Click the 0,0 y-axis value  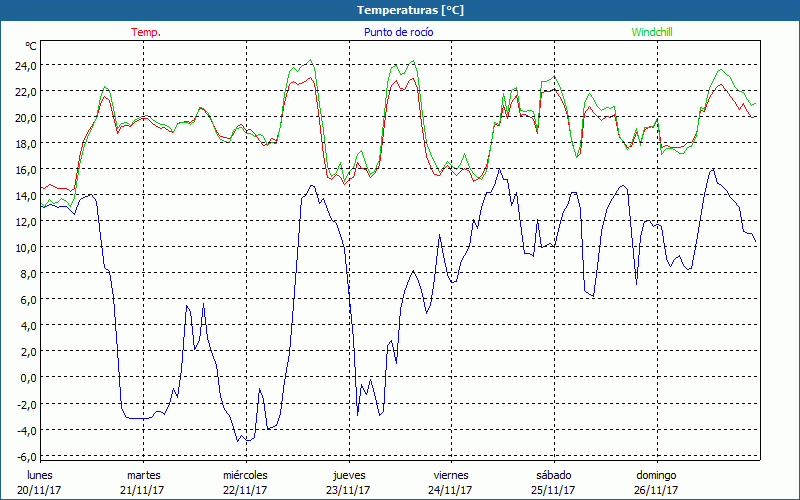27,377
